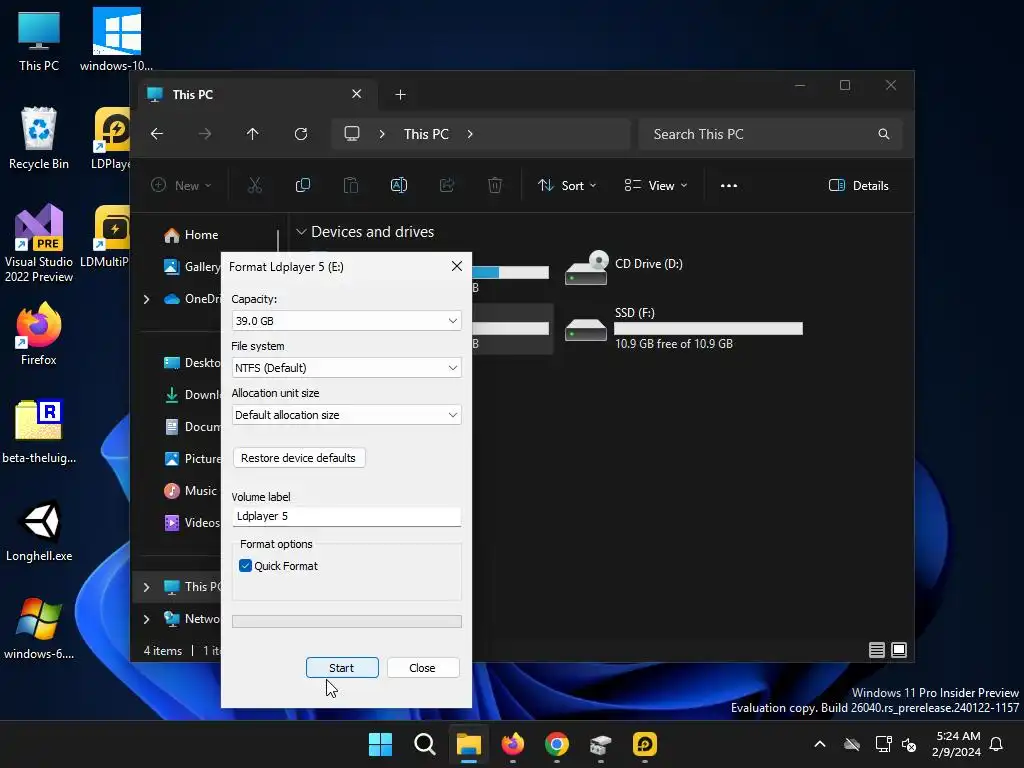Click the Volume label input field

coord(346,516)
